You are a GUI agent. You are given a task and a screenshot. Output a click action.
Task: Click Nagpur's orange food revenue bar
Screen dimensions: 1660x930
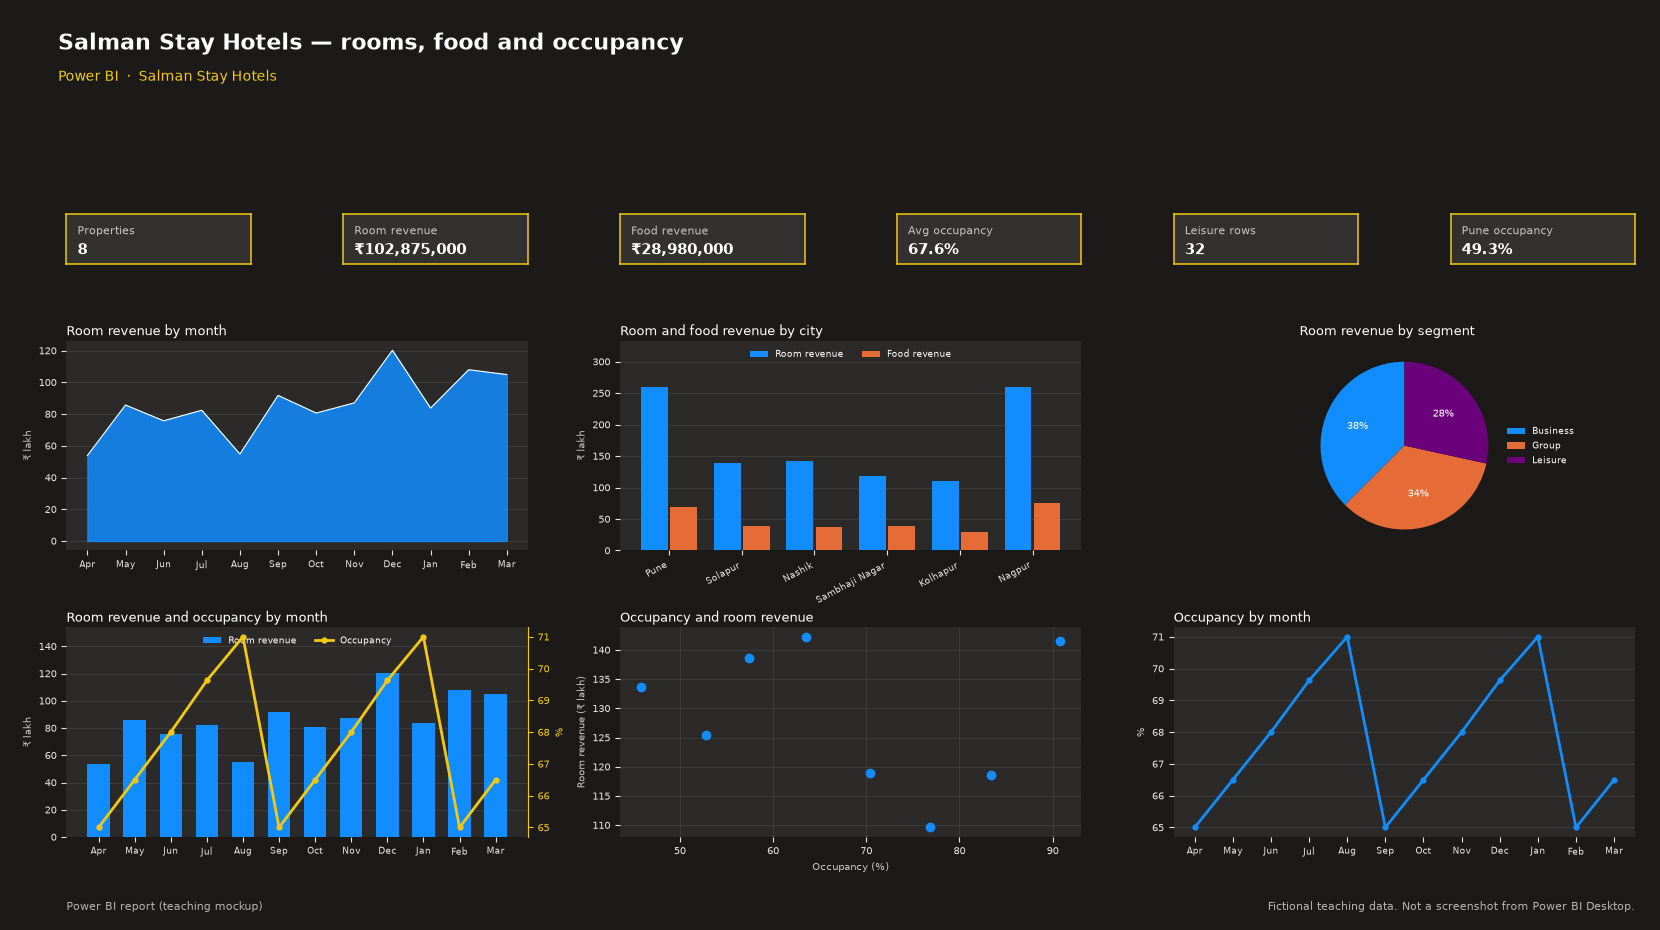pos(1047,527)
